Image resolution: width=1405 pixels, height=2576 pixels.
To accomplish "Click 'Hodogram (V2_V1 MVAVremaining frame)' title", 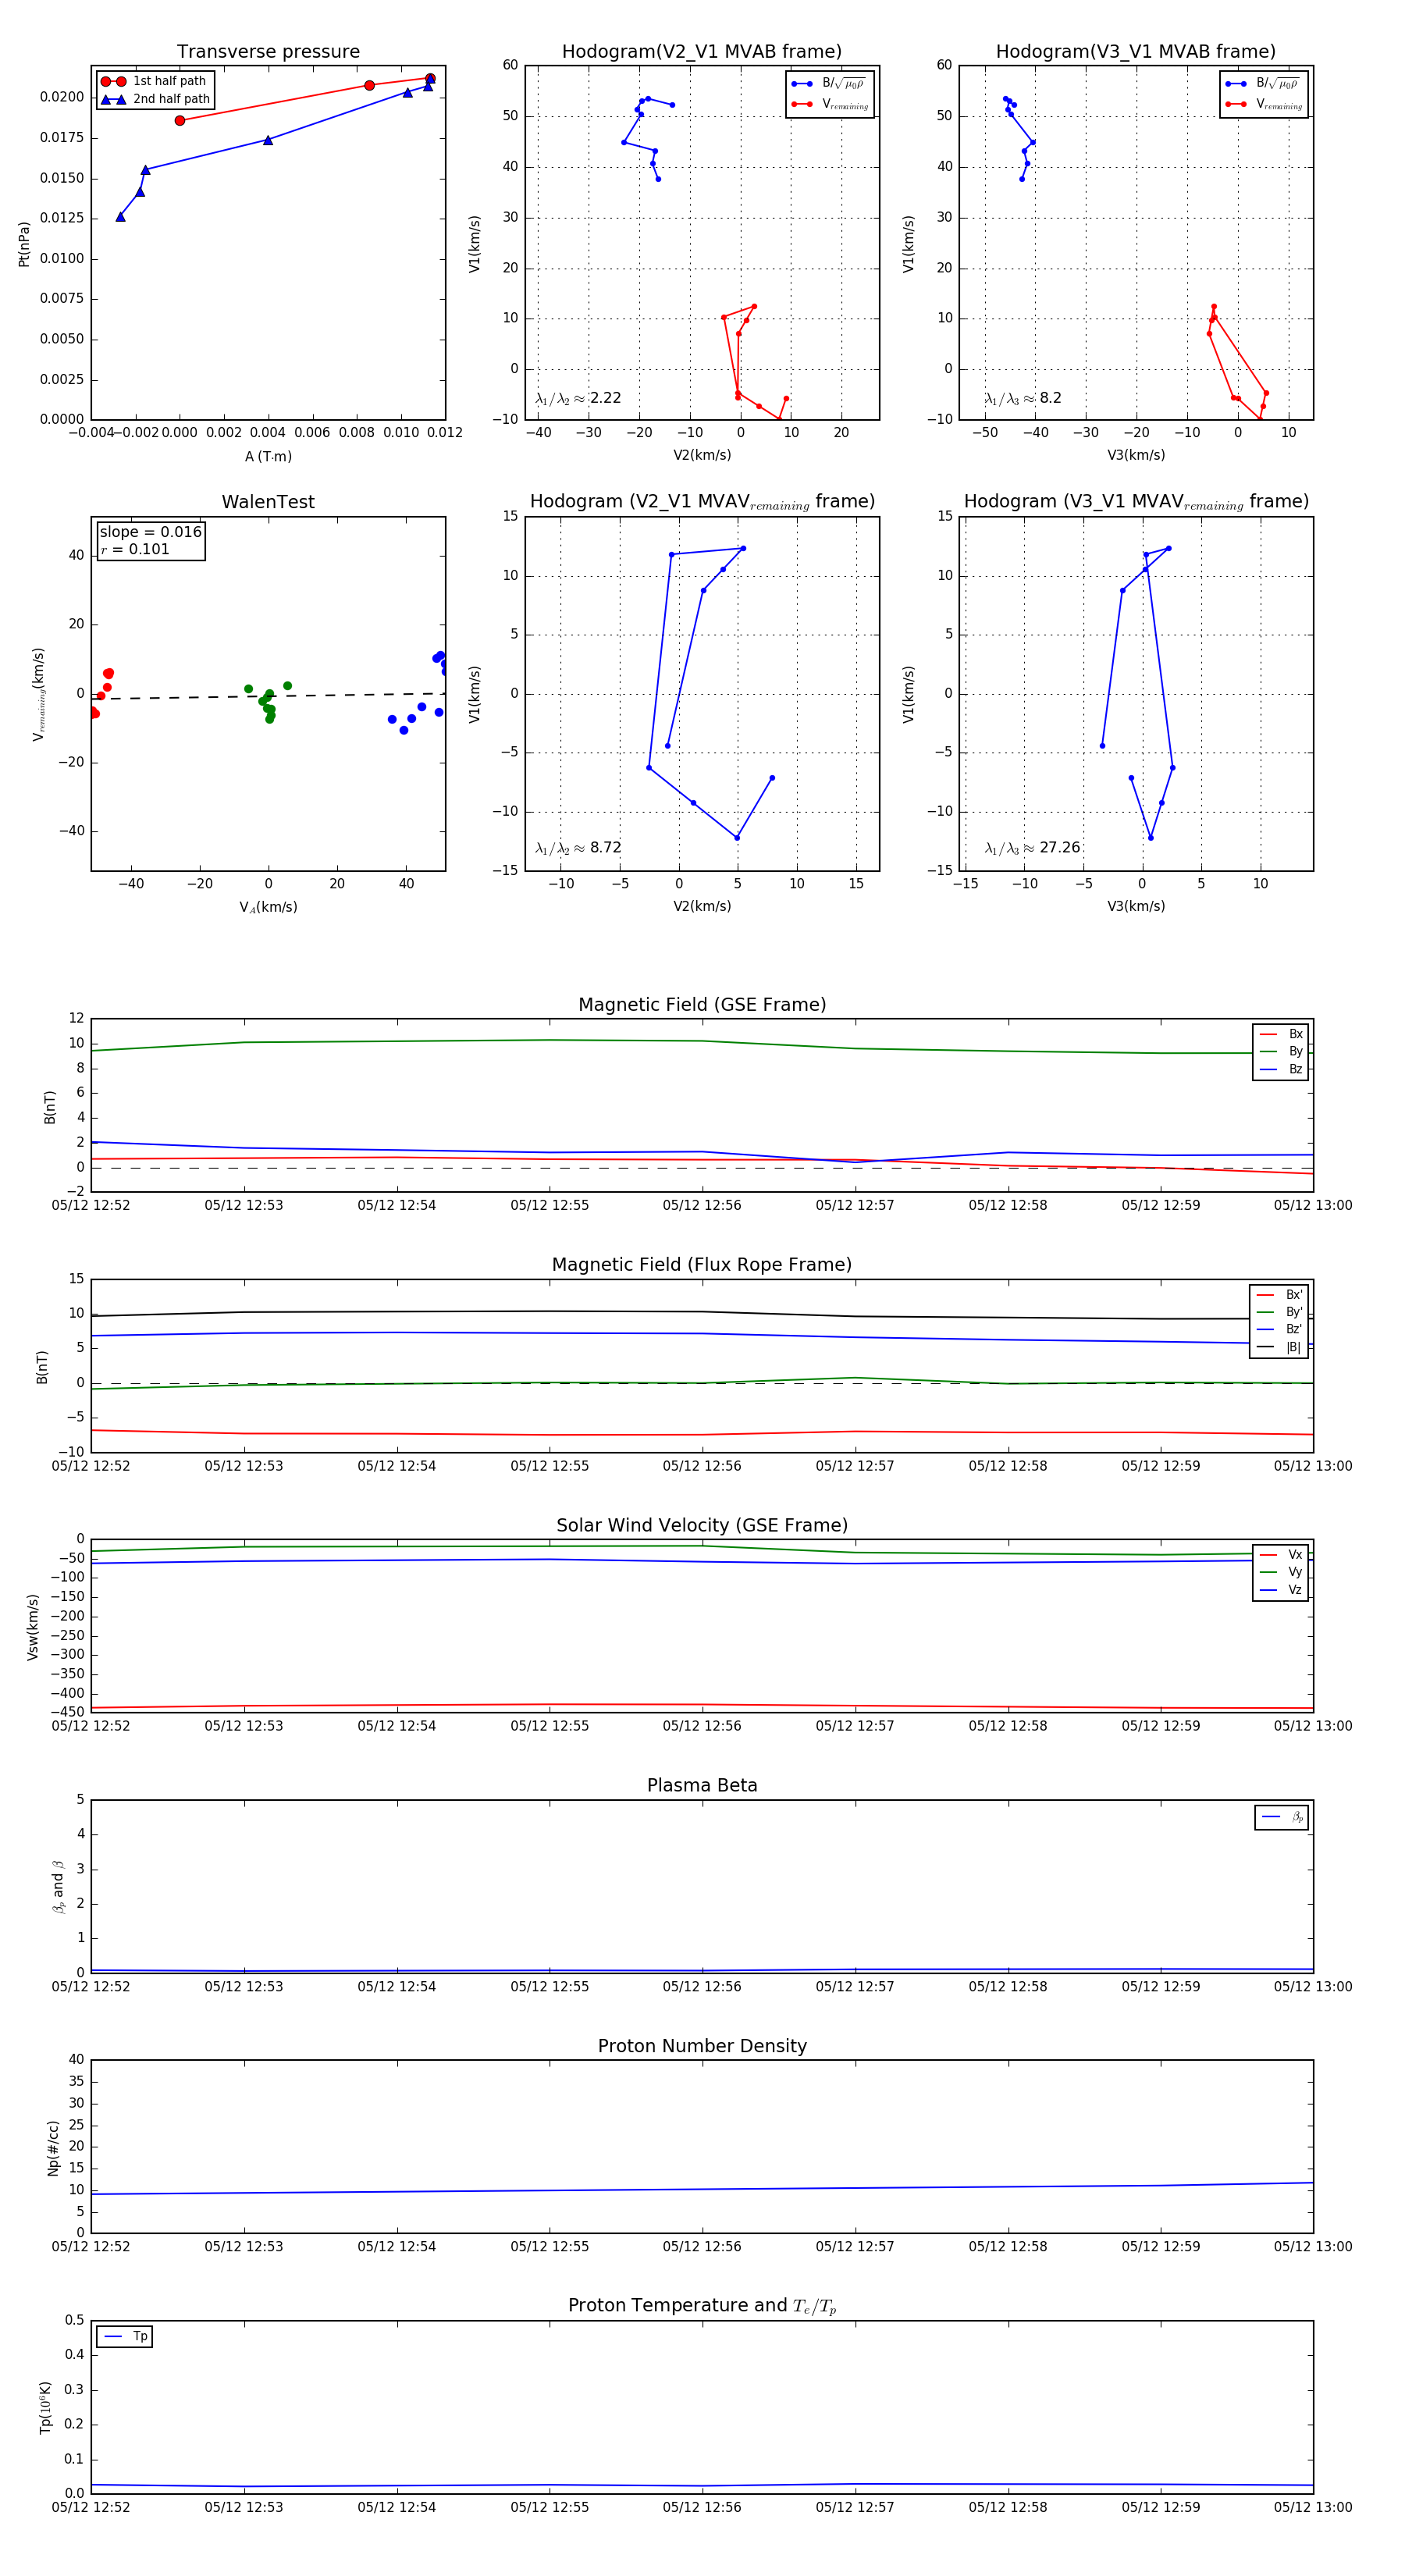I will pyautogui.click(x=702, y=502).
